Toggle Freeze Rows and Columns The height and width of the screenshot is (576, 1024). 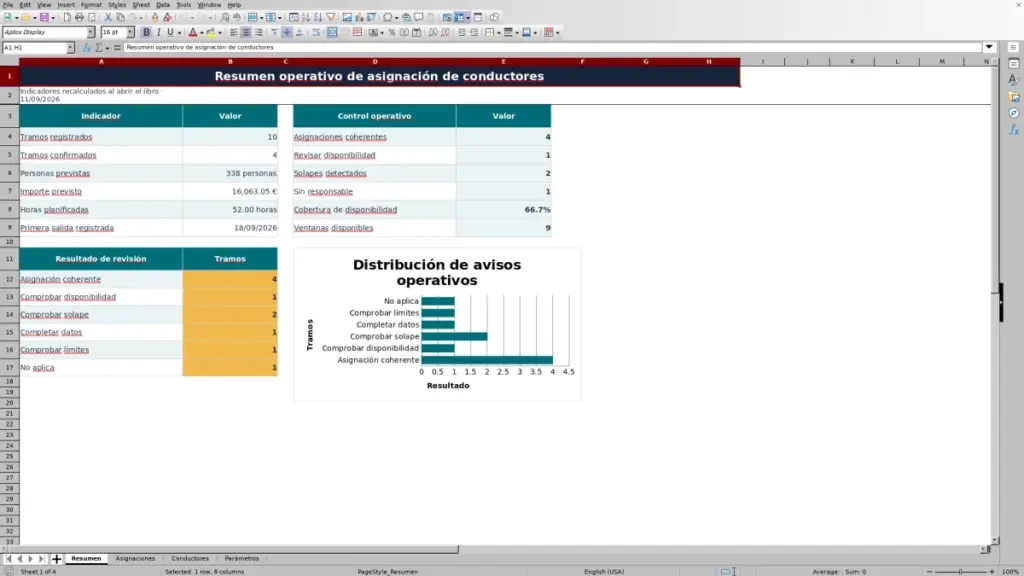pyautogui.click(x=460, y=18)
